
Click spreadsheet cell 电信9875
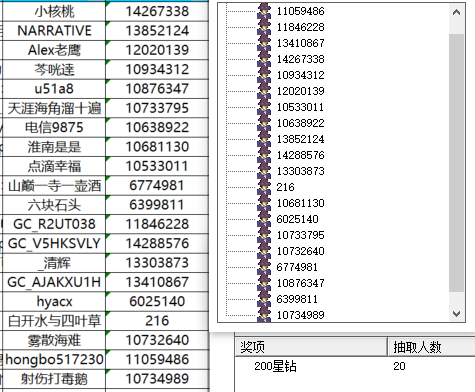click(x=54, y=127)
